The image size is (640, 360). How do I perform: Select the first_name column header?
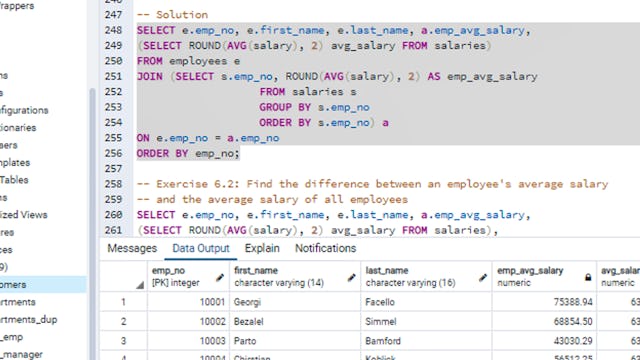(295, 276)
